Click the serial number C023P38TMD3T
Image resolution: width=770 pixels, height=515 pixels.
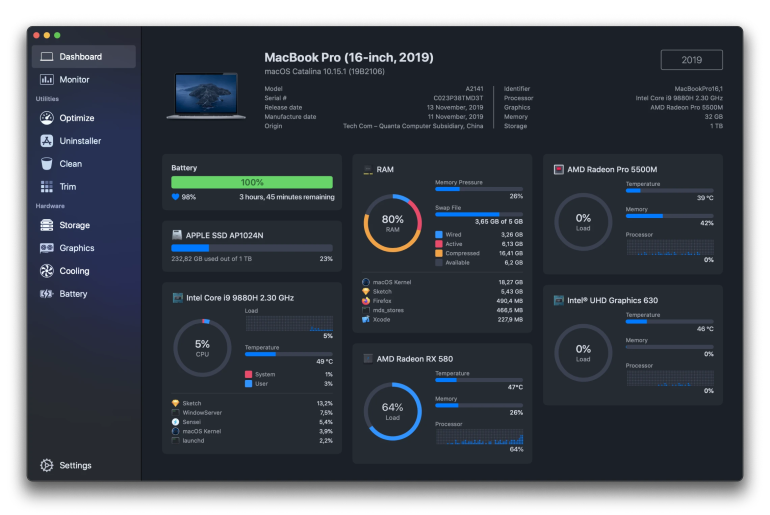(458, 98)
